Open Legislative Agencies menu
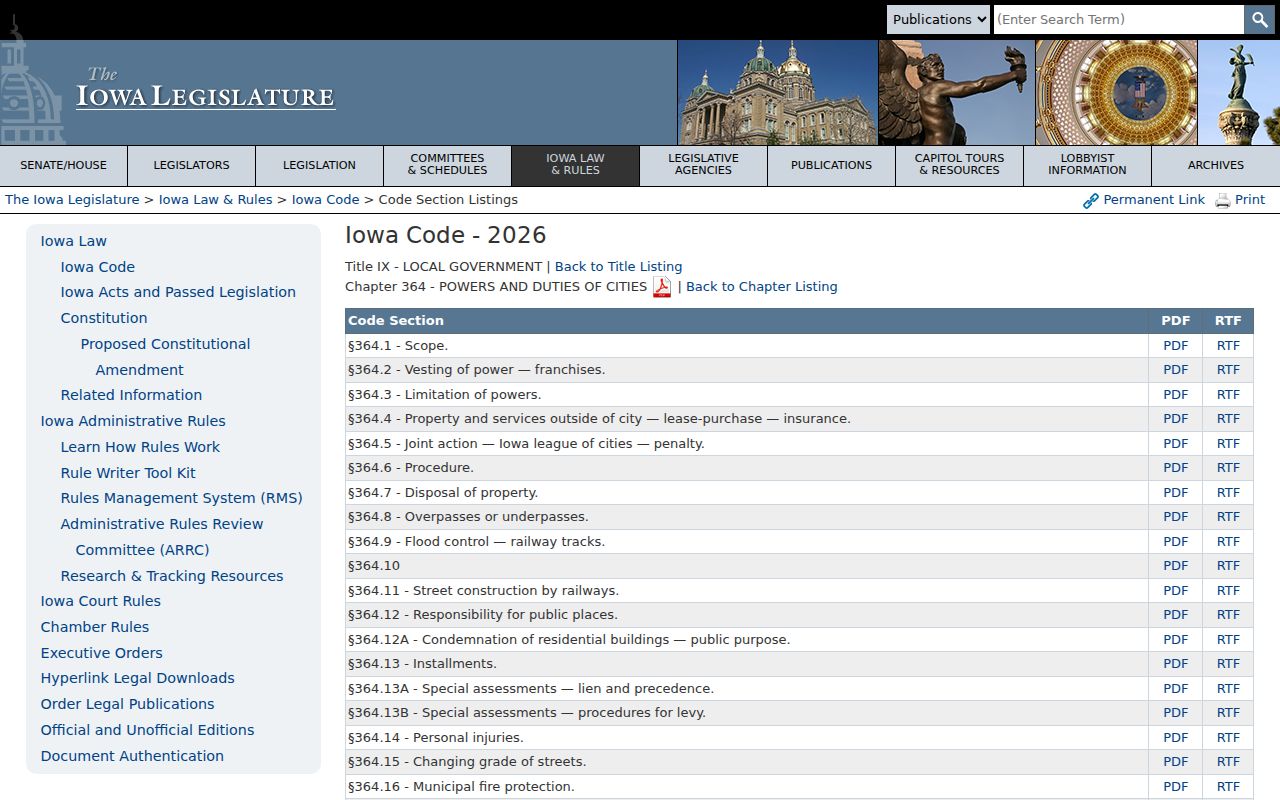 point(704,166)
